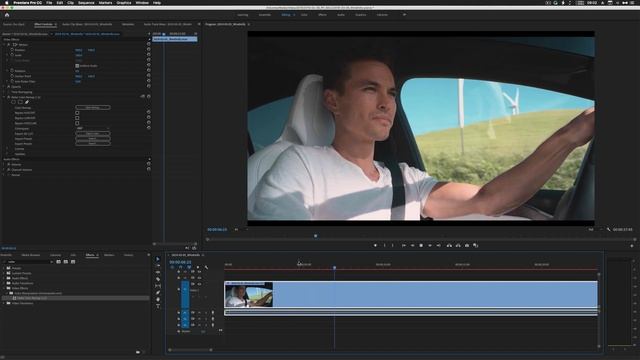Click the Apple menu icon
640x360 pixels.
7,2
